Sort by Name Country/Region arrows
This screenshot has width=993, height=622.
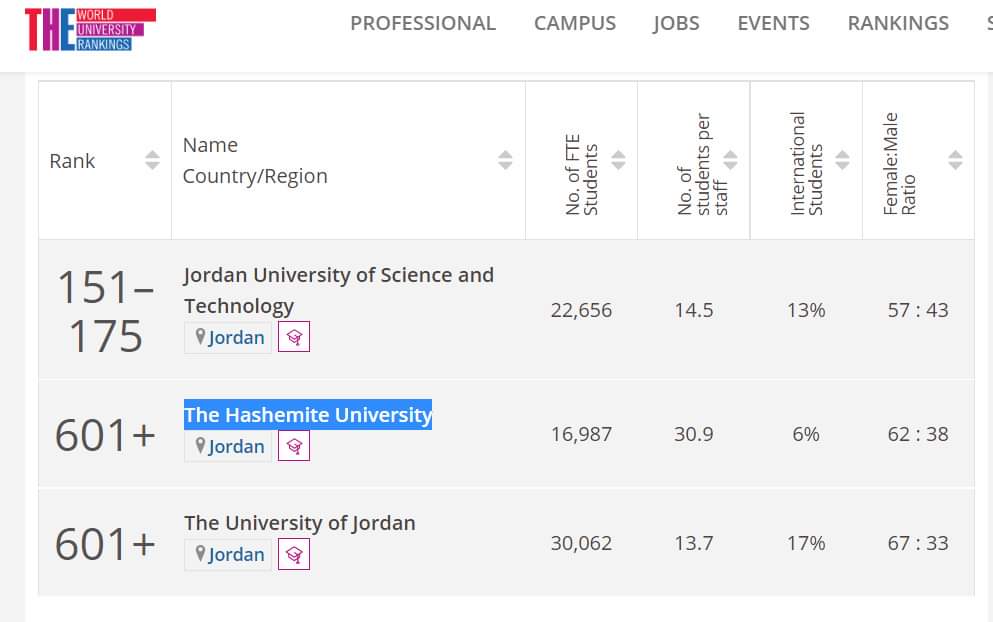[x=505, y=160]
